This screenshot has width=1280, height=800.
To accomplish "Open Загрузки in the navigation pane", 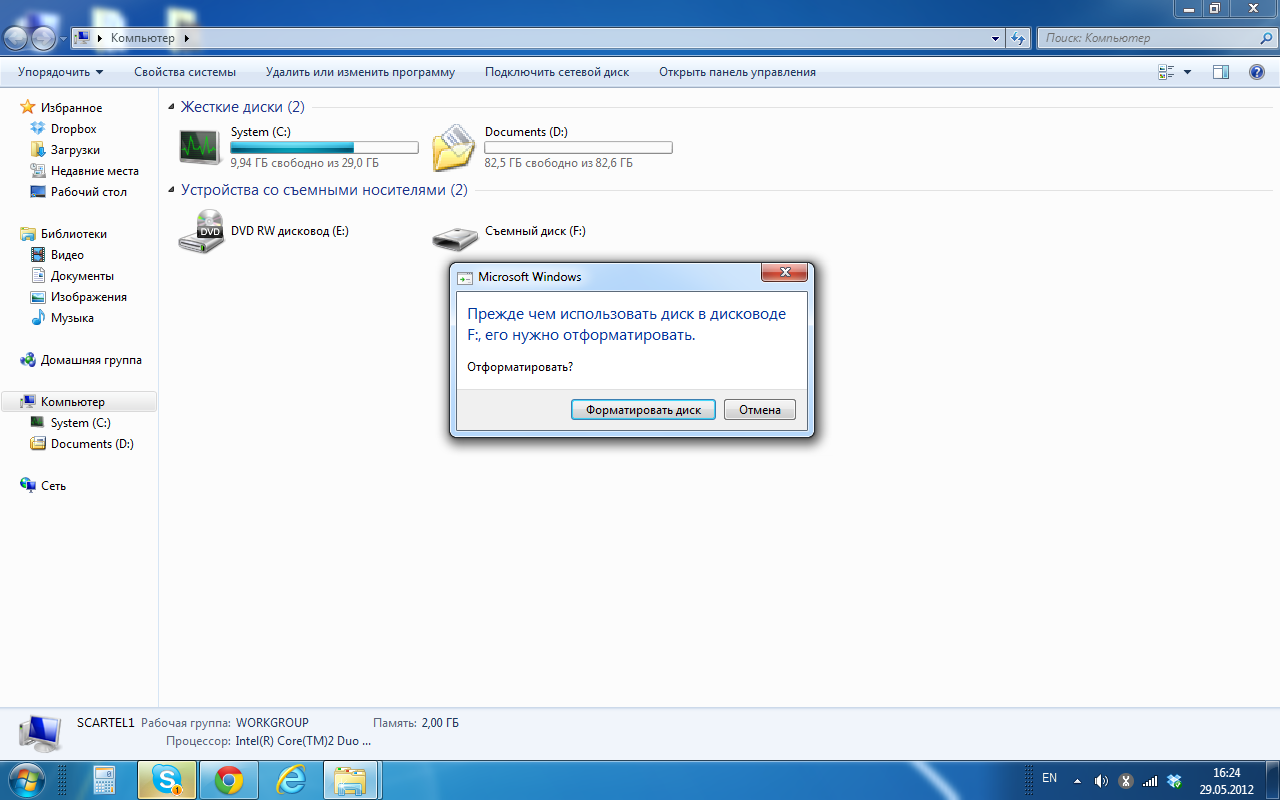I will (75, 150).
